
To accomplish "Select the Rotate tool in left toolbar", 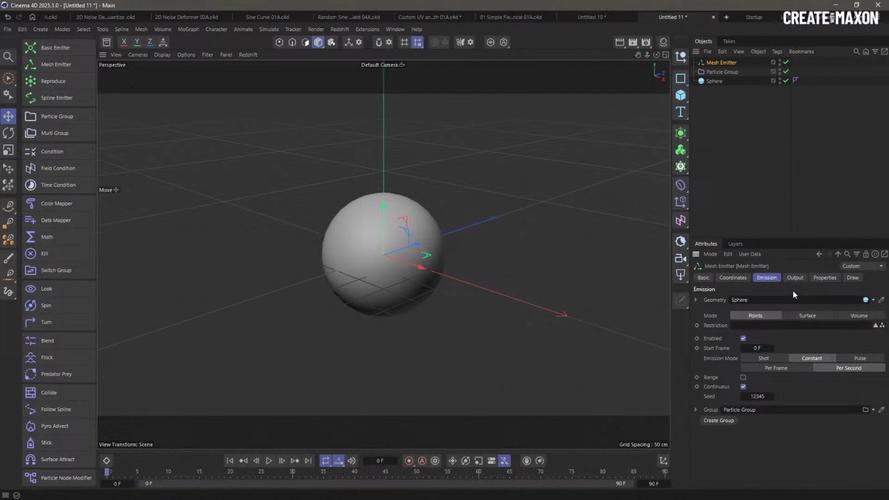I will click(9, 133).
